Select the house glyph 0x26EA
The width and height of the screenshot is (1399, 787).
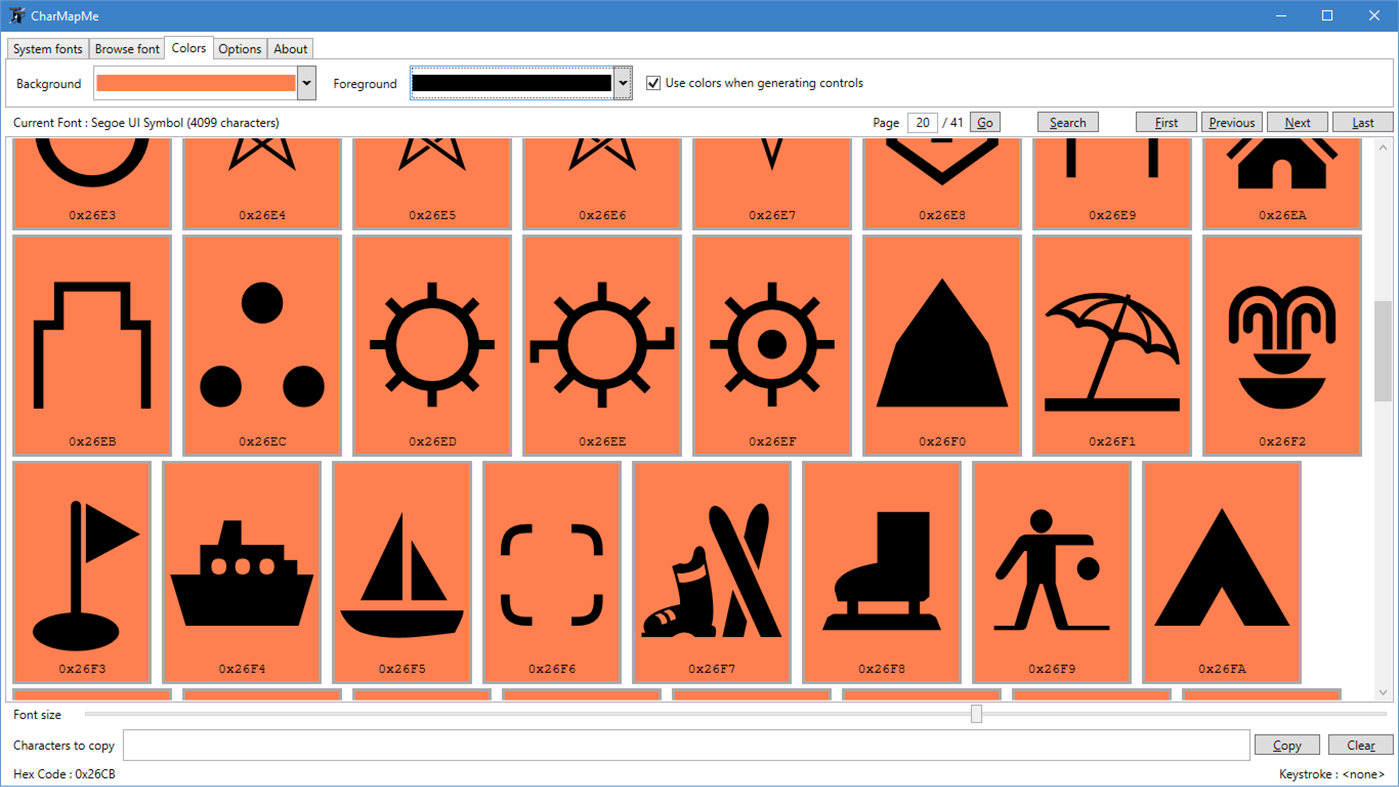click(x=1282, y=183)
